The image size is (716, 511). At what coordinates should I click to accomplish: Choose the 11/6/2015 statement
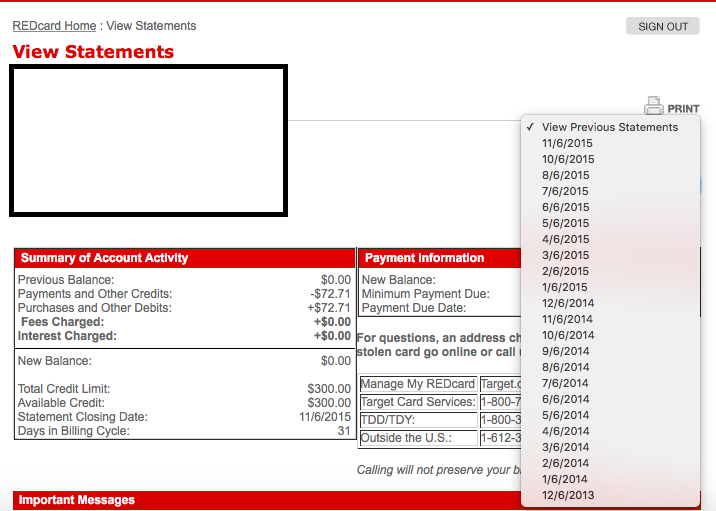(567, 143)
